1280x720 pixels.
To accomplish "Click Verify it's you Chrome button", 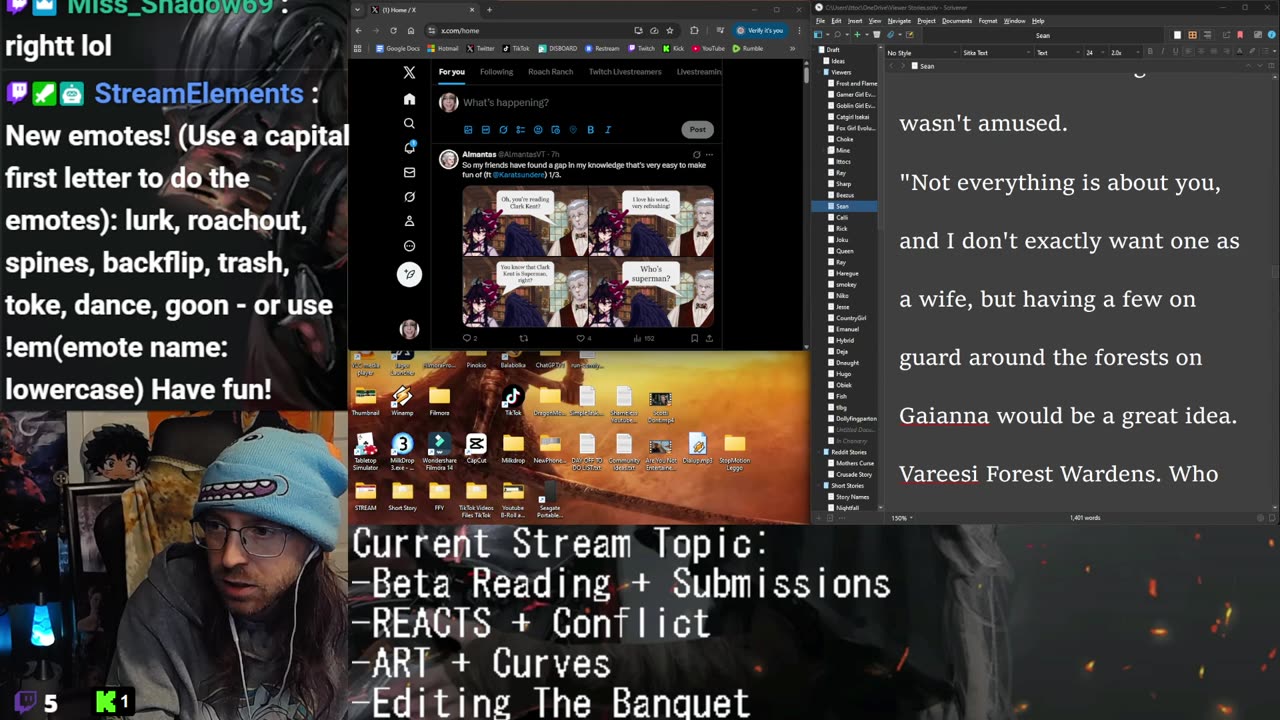I will click(760, 30).
